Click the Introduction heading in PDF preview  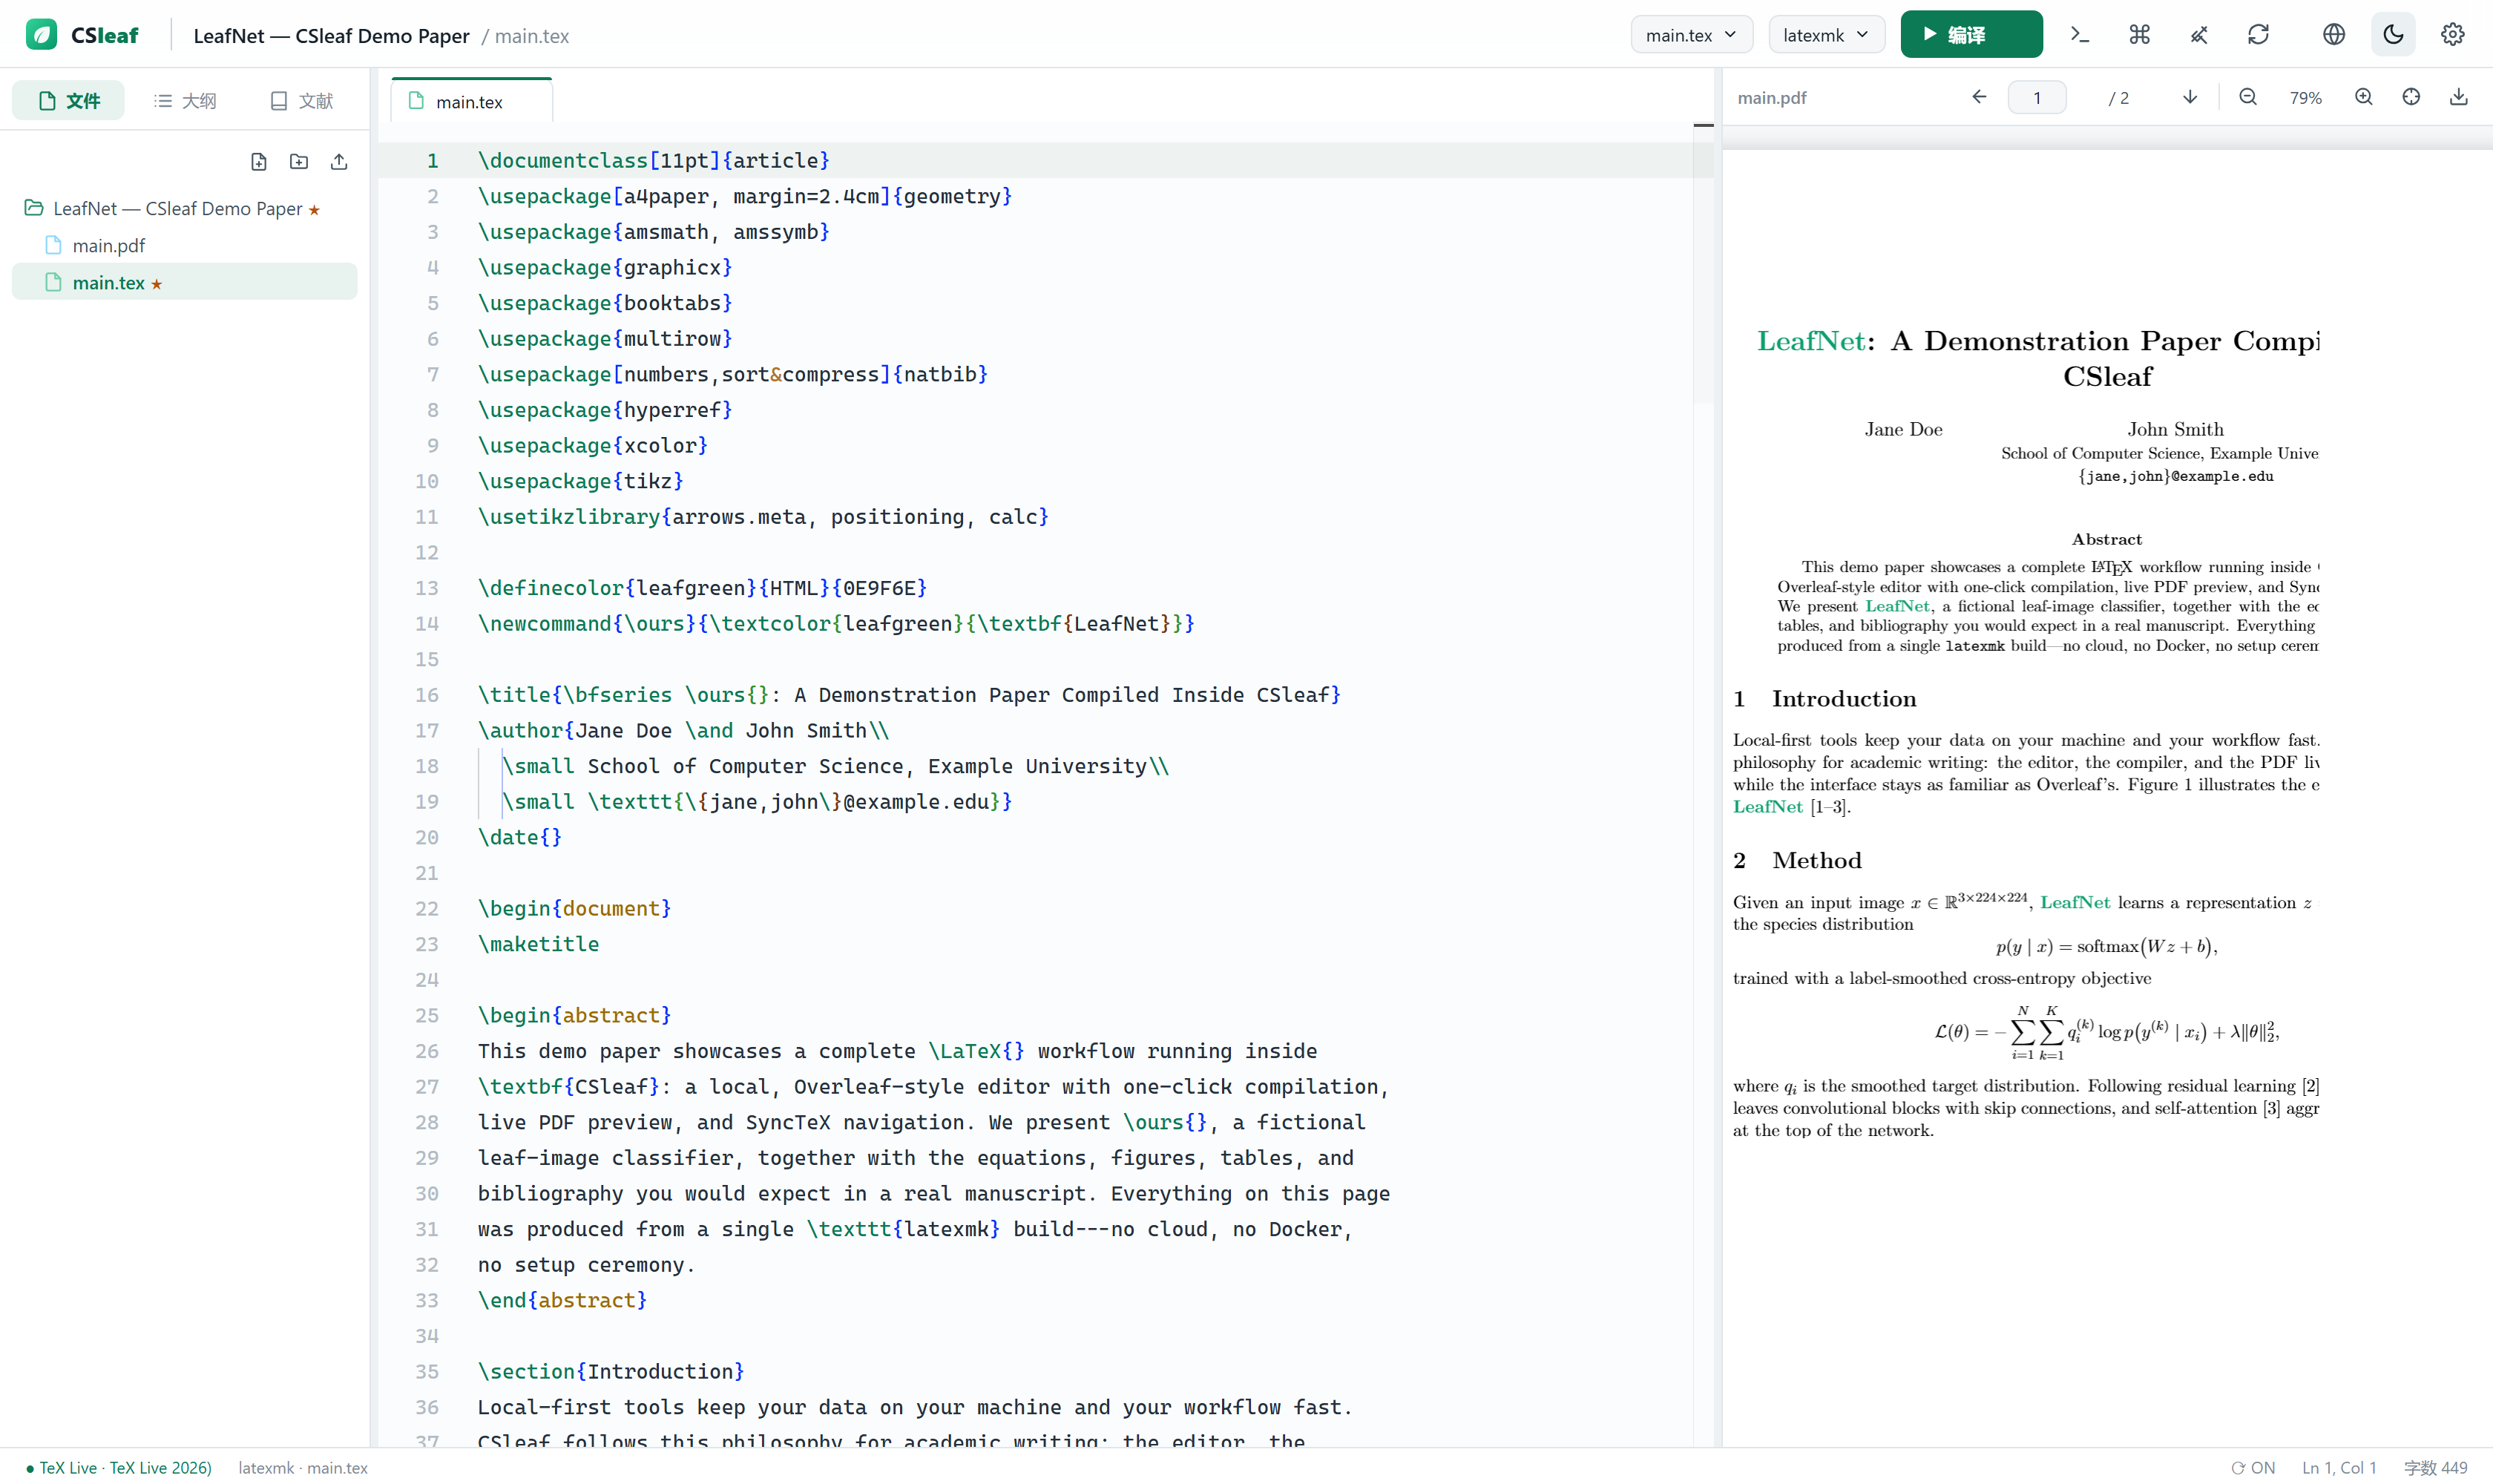1844,699
